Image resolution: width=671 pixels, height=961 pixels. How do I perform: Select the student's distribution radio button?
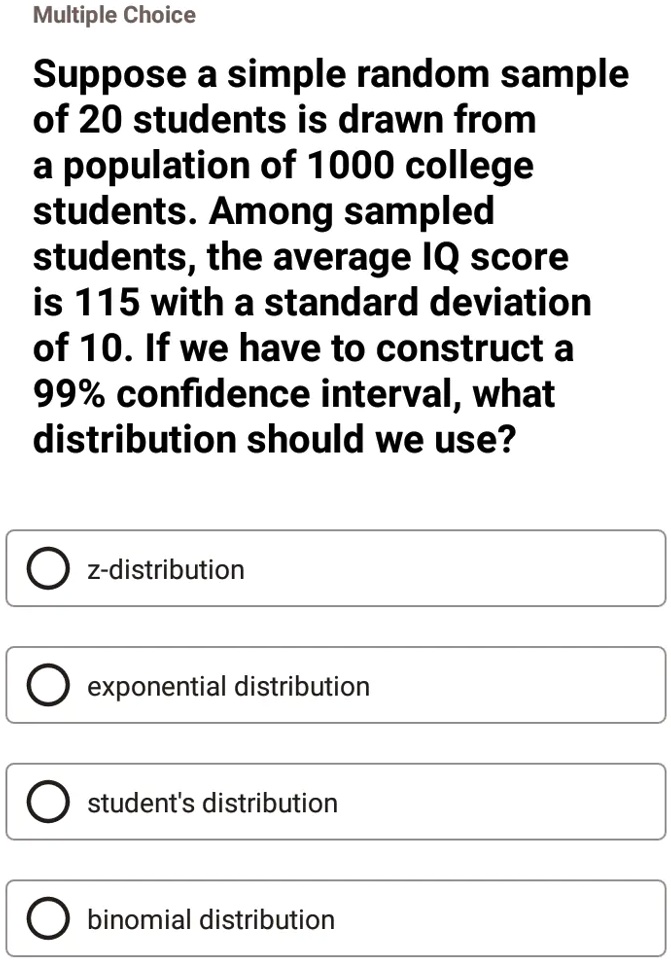click(47, 801)
